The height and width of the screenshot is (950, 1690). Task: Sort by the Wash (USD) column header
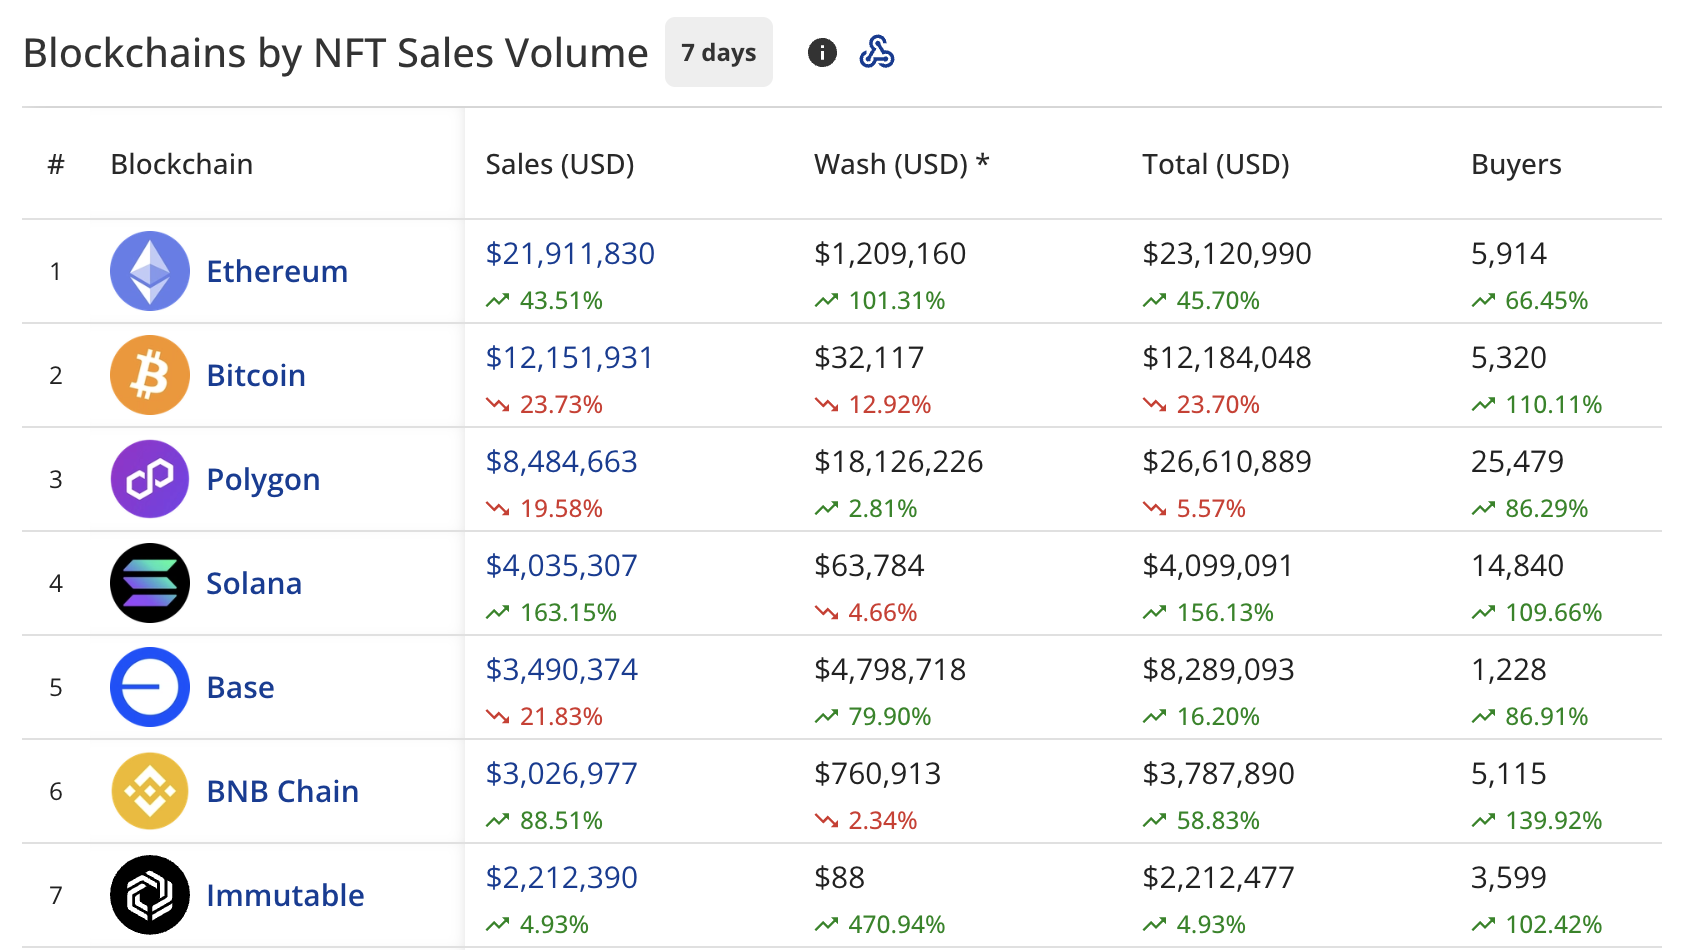902,164
